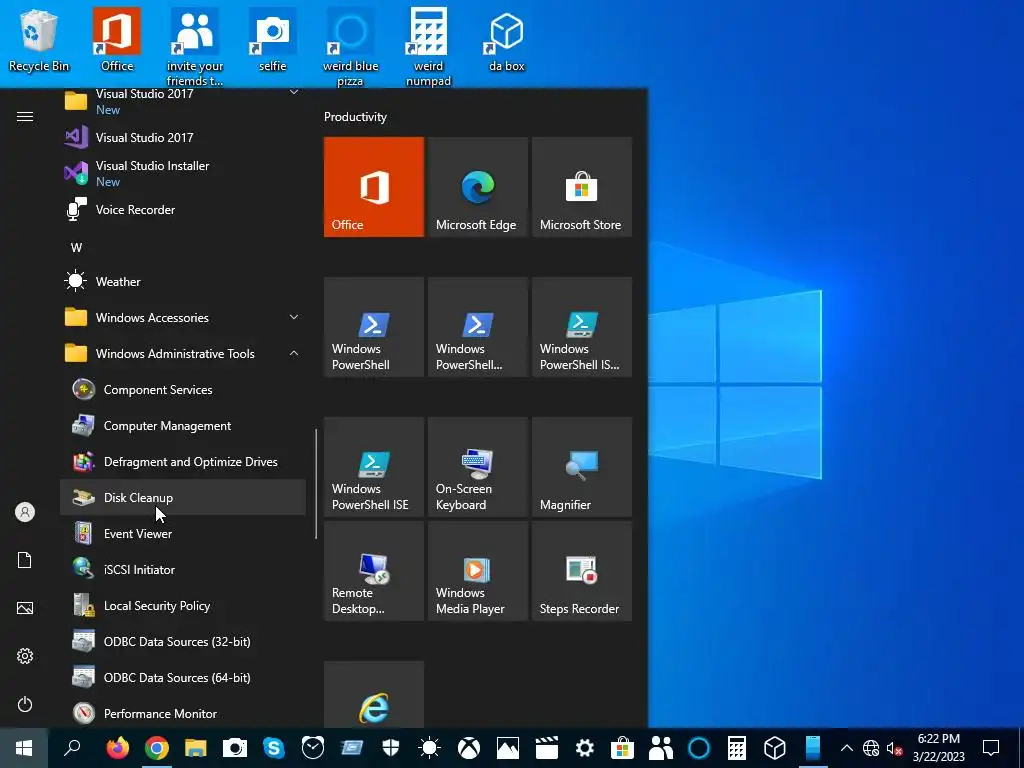Open Settings gear in the Start sidebar
This screenshot has height=768, width=1024.
(25, 656)
